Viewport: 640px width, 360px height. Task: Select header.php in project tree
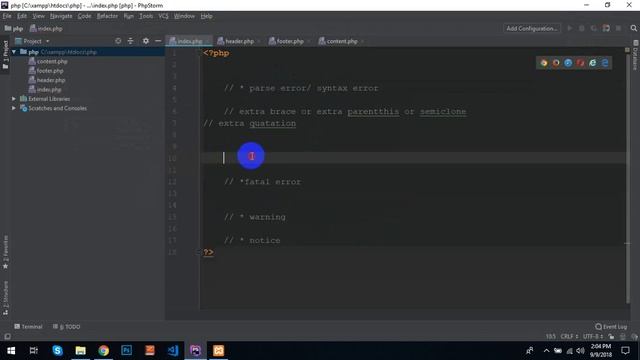click(x=47, y=80)
